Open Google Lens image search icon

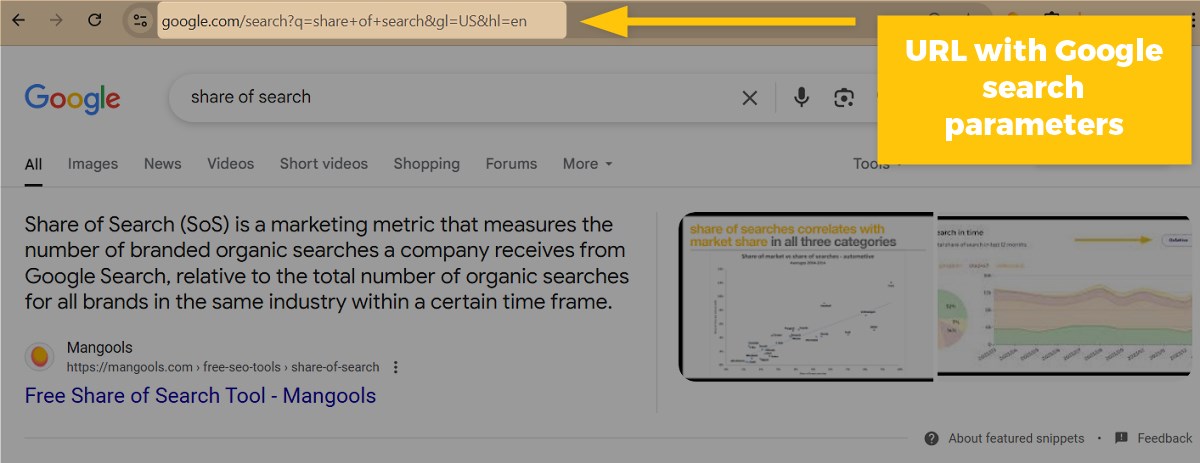click(x=845, y=97)
